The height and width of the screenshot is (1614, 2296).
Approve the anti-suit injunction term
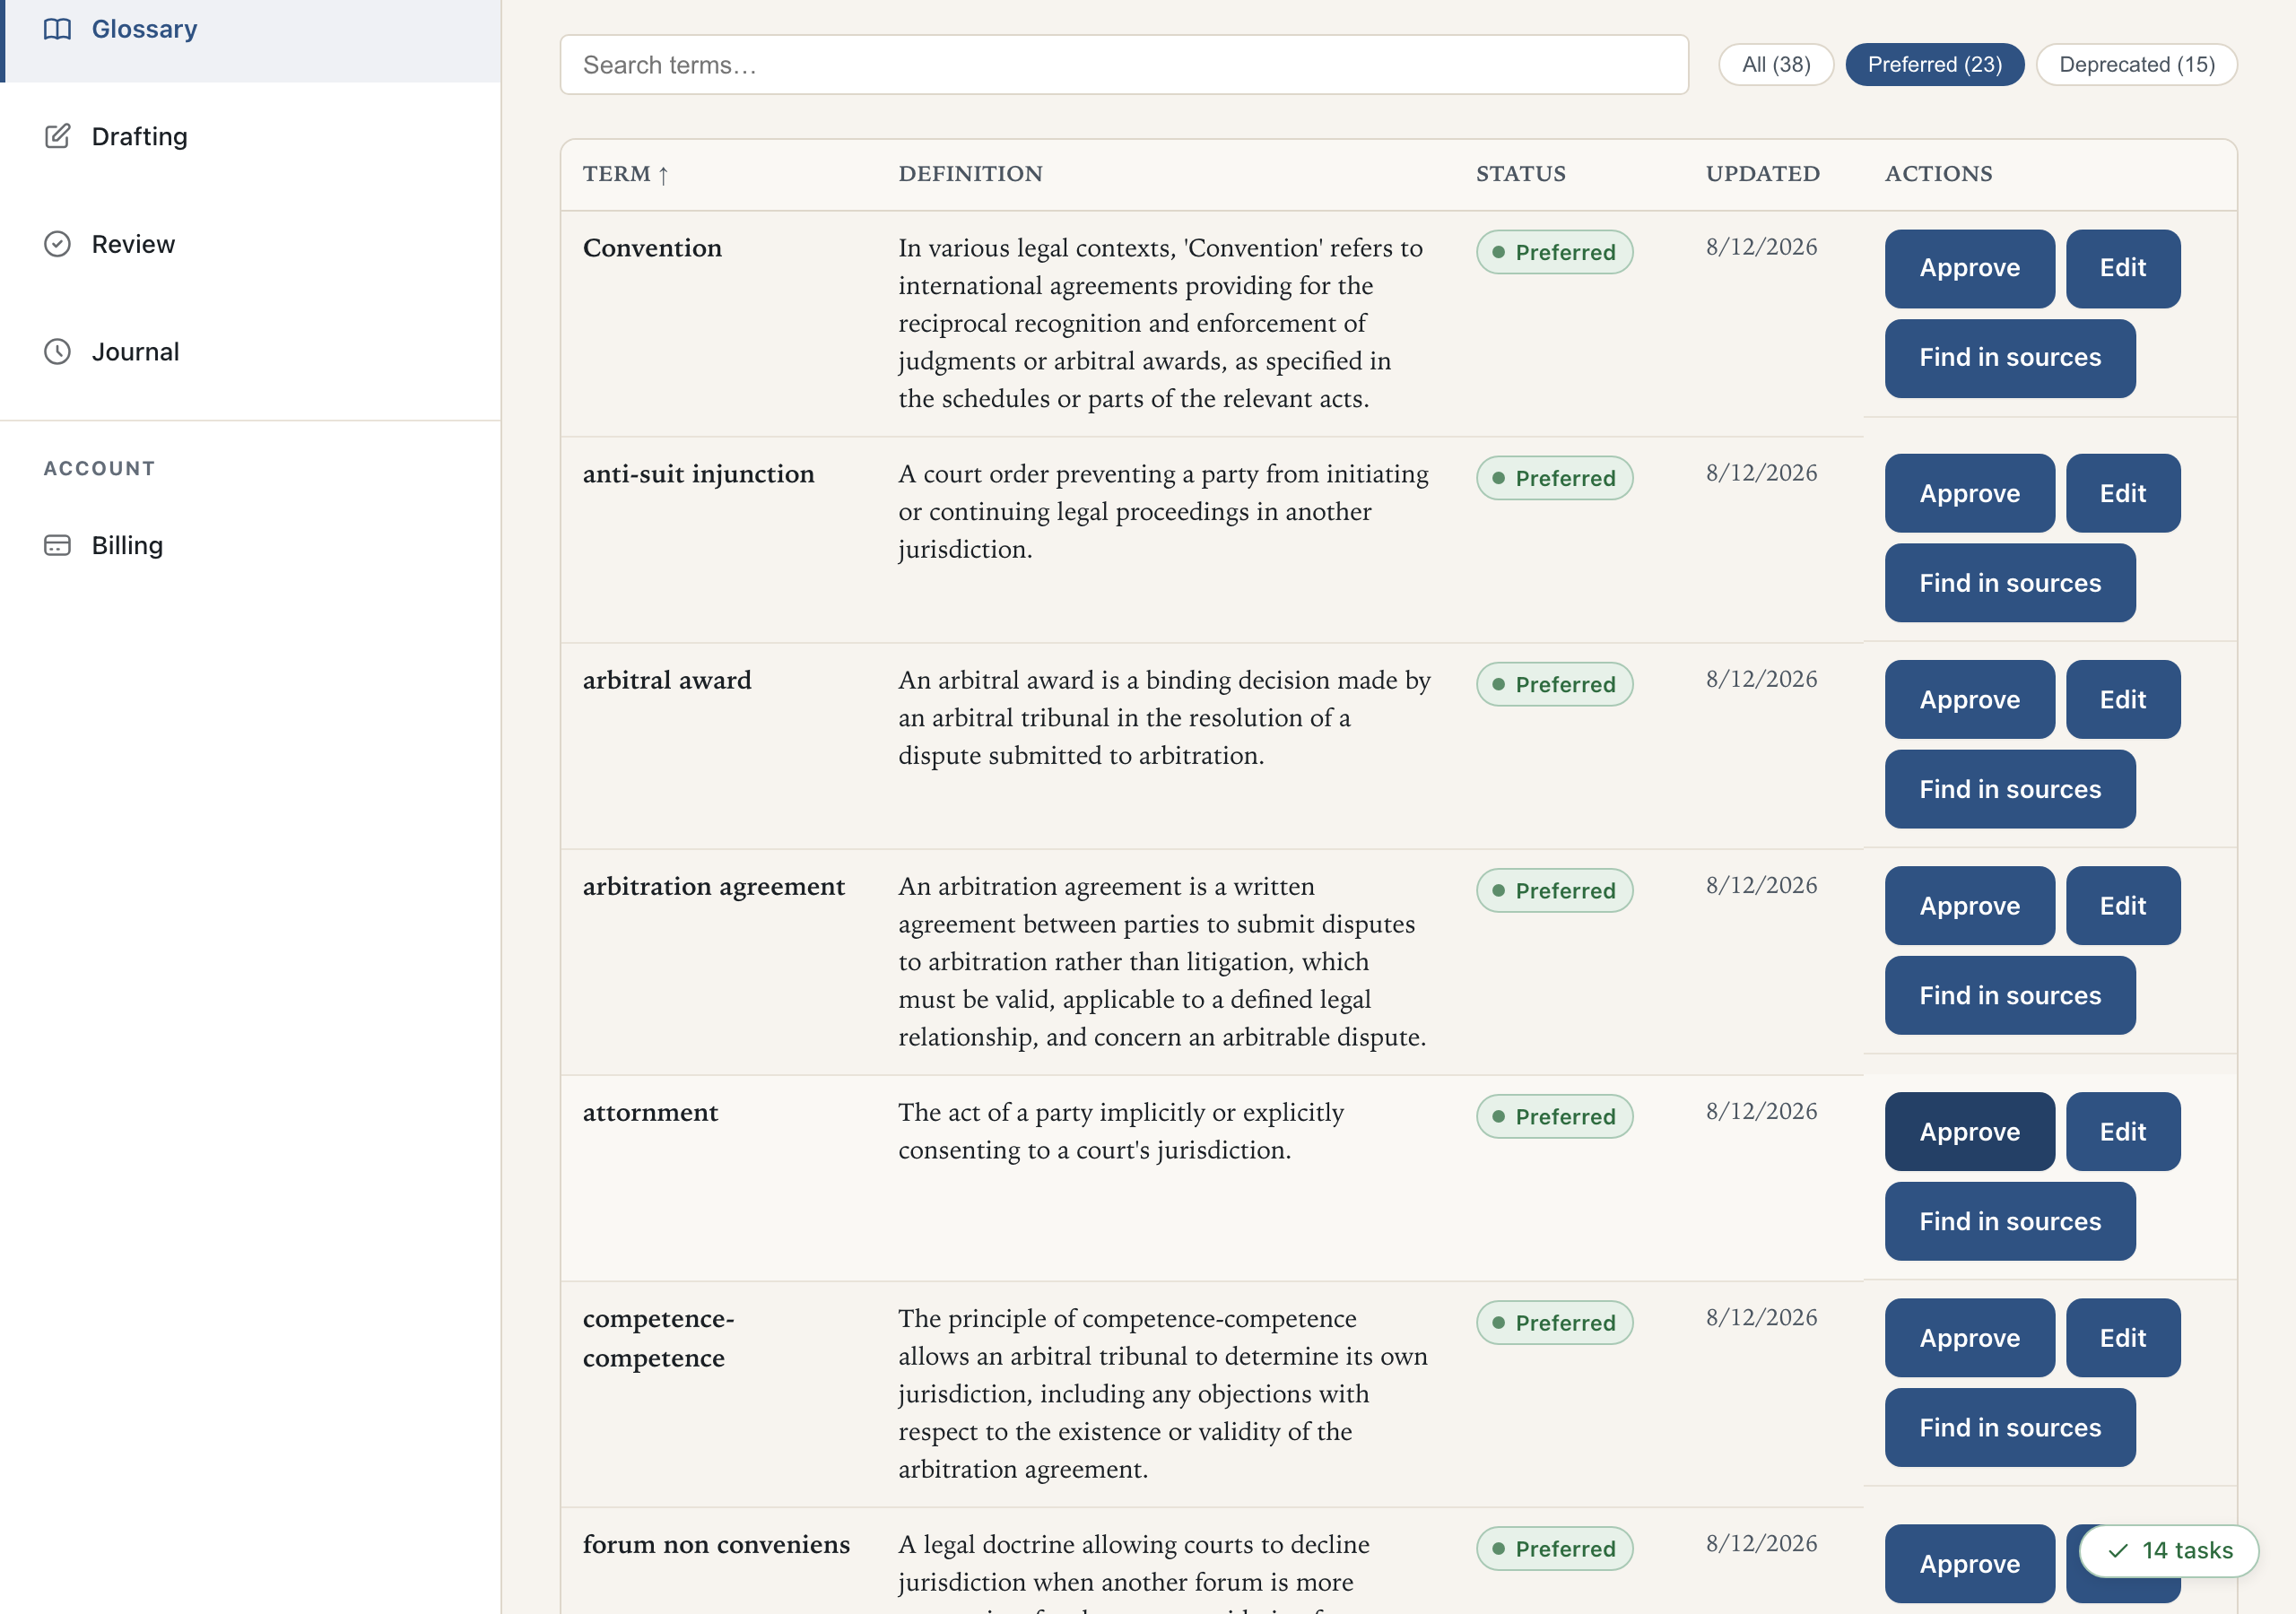pyautogui.click(x=1969, y=493)
